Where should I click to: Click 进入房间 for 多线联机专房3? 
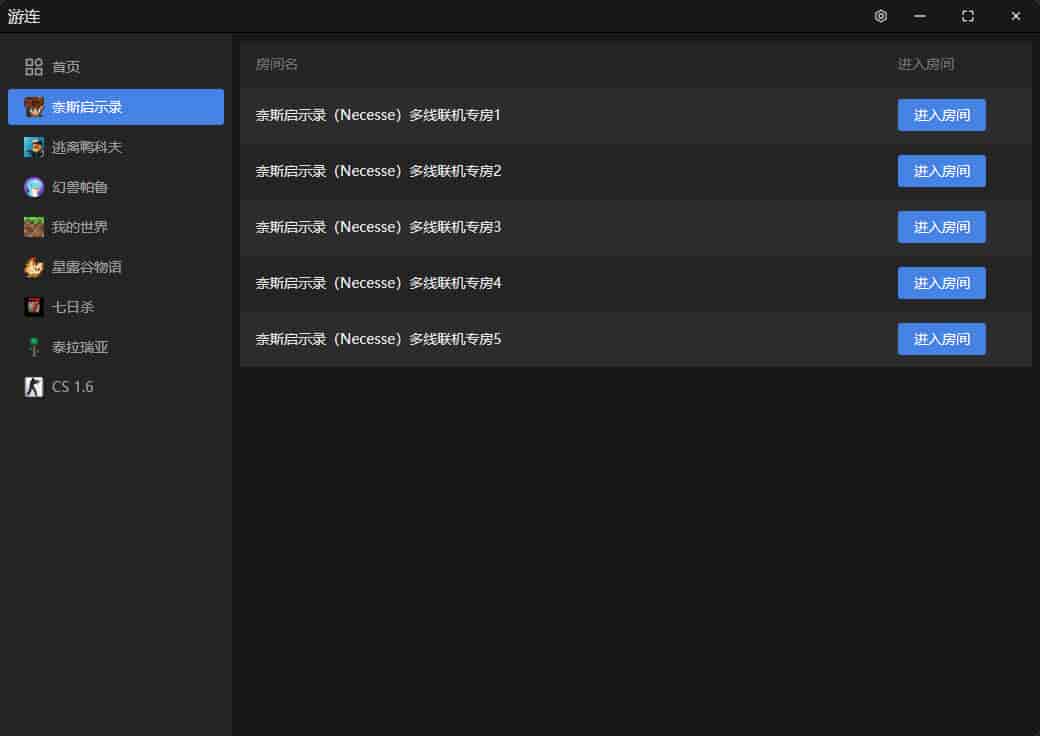tap(941, 227)
